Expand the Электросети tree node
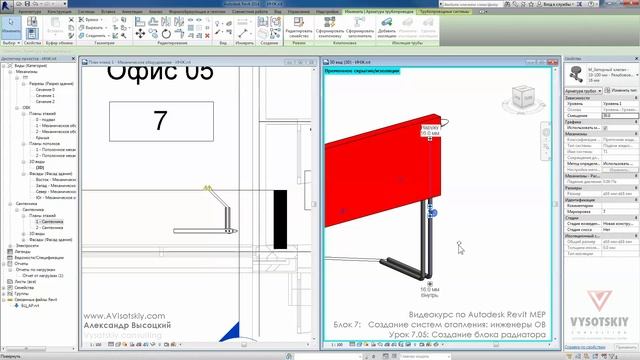 10,245
